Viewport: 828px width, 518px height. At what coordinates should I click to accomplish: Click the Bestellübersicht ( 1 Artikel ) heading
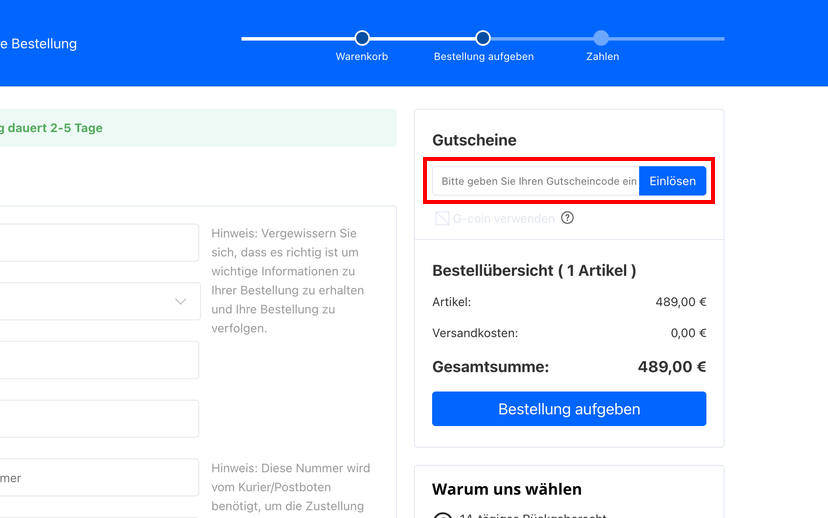pyautogui.click(x=534, y=270)
